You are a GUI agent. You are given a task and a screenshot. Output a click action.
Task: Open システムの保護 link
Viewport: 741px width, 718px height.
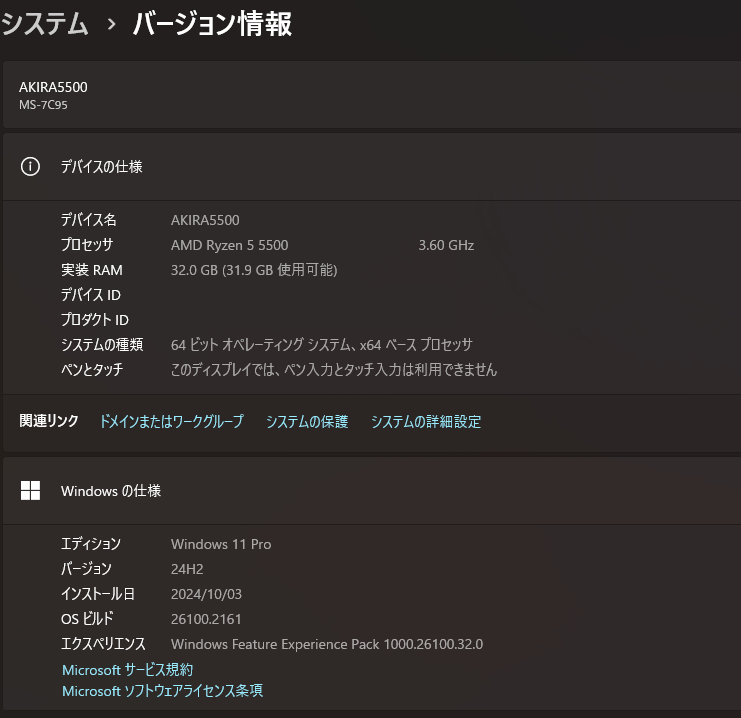[x=307, y=421]
